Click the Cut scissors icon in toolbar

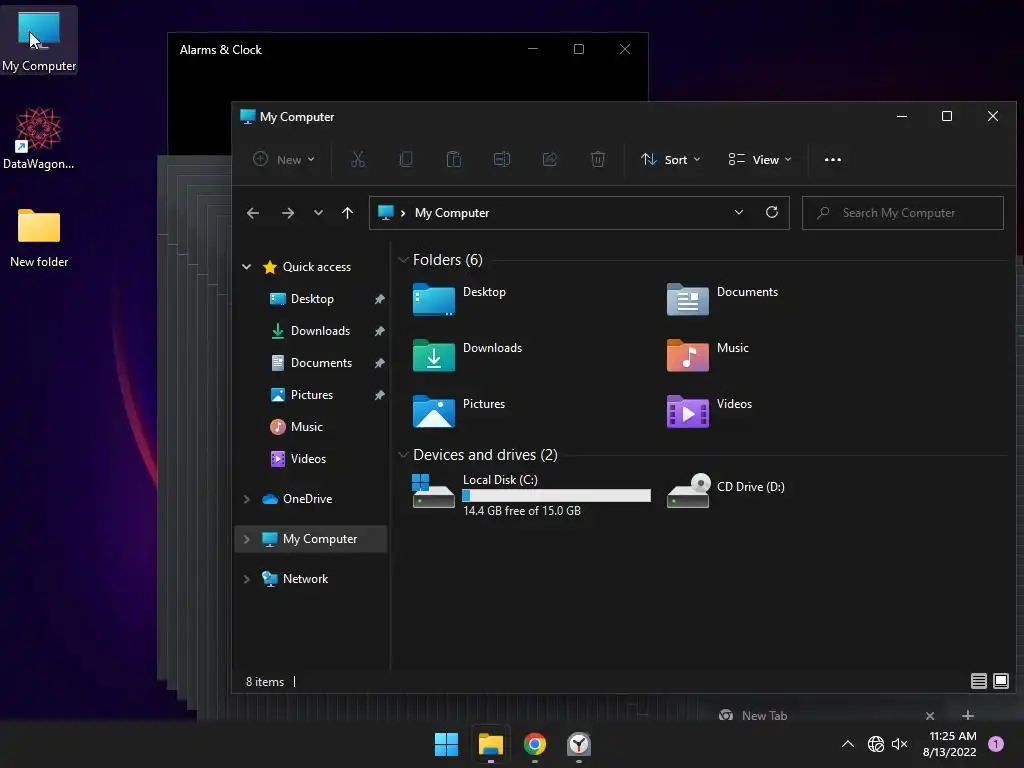[x=358, y=159]
